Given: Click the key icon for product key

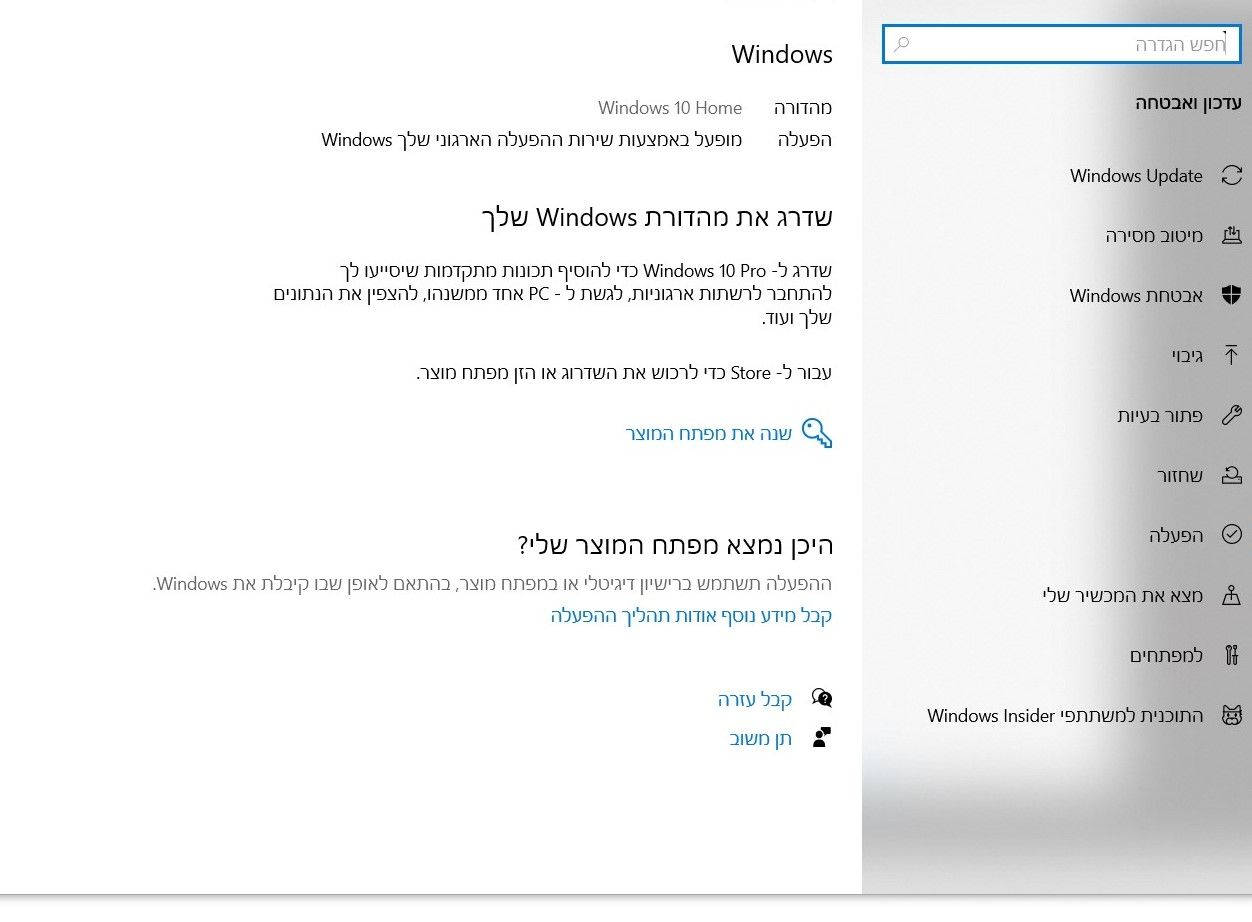Looking at the screenshot, I should [x=817, y=433].
